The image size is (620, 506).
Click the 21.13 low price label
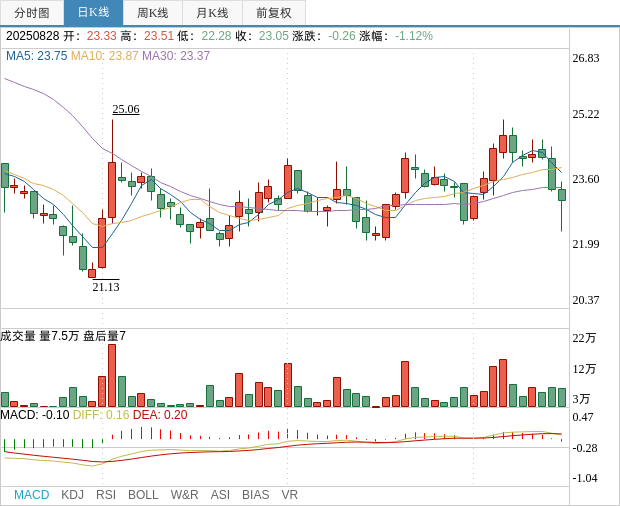(106, 287)
